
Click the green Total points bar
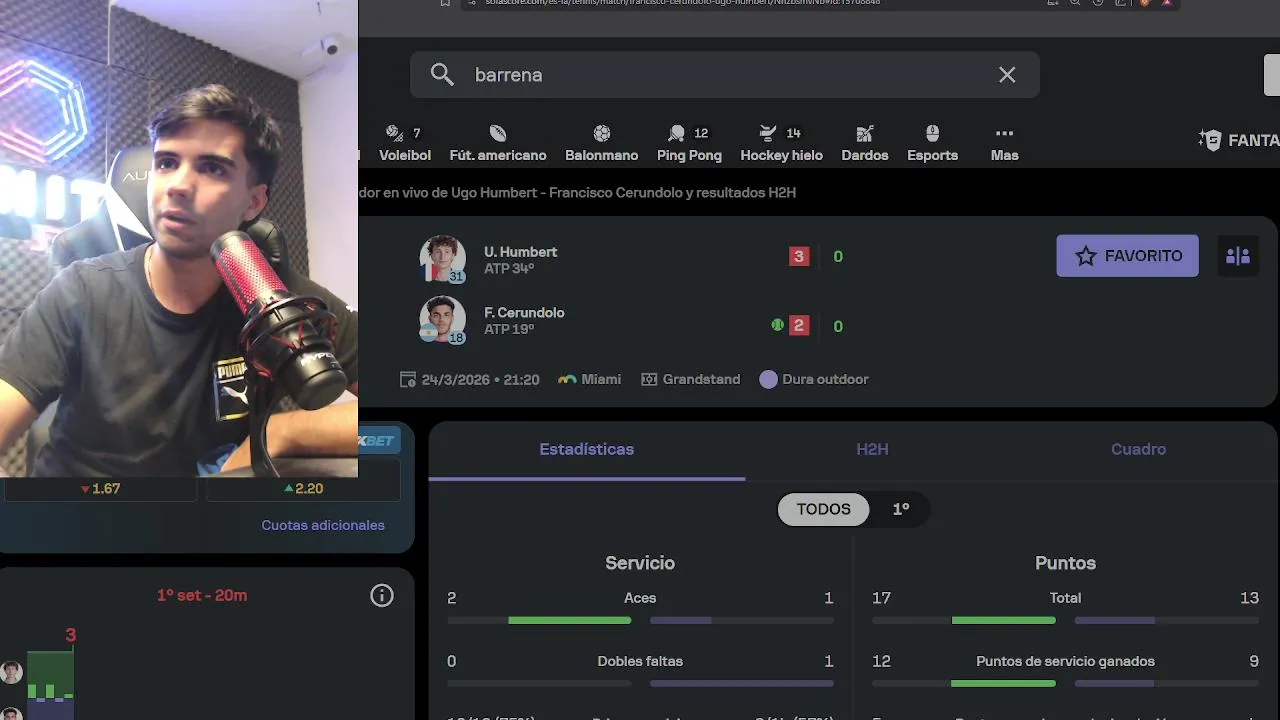(1003, 620)
